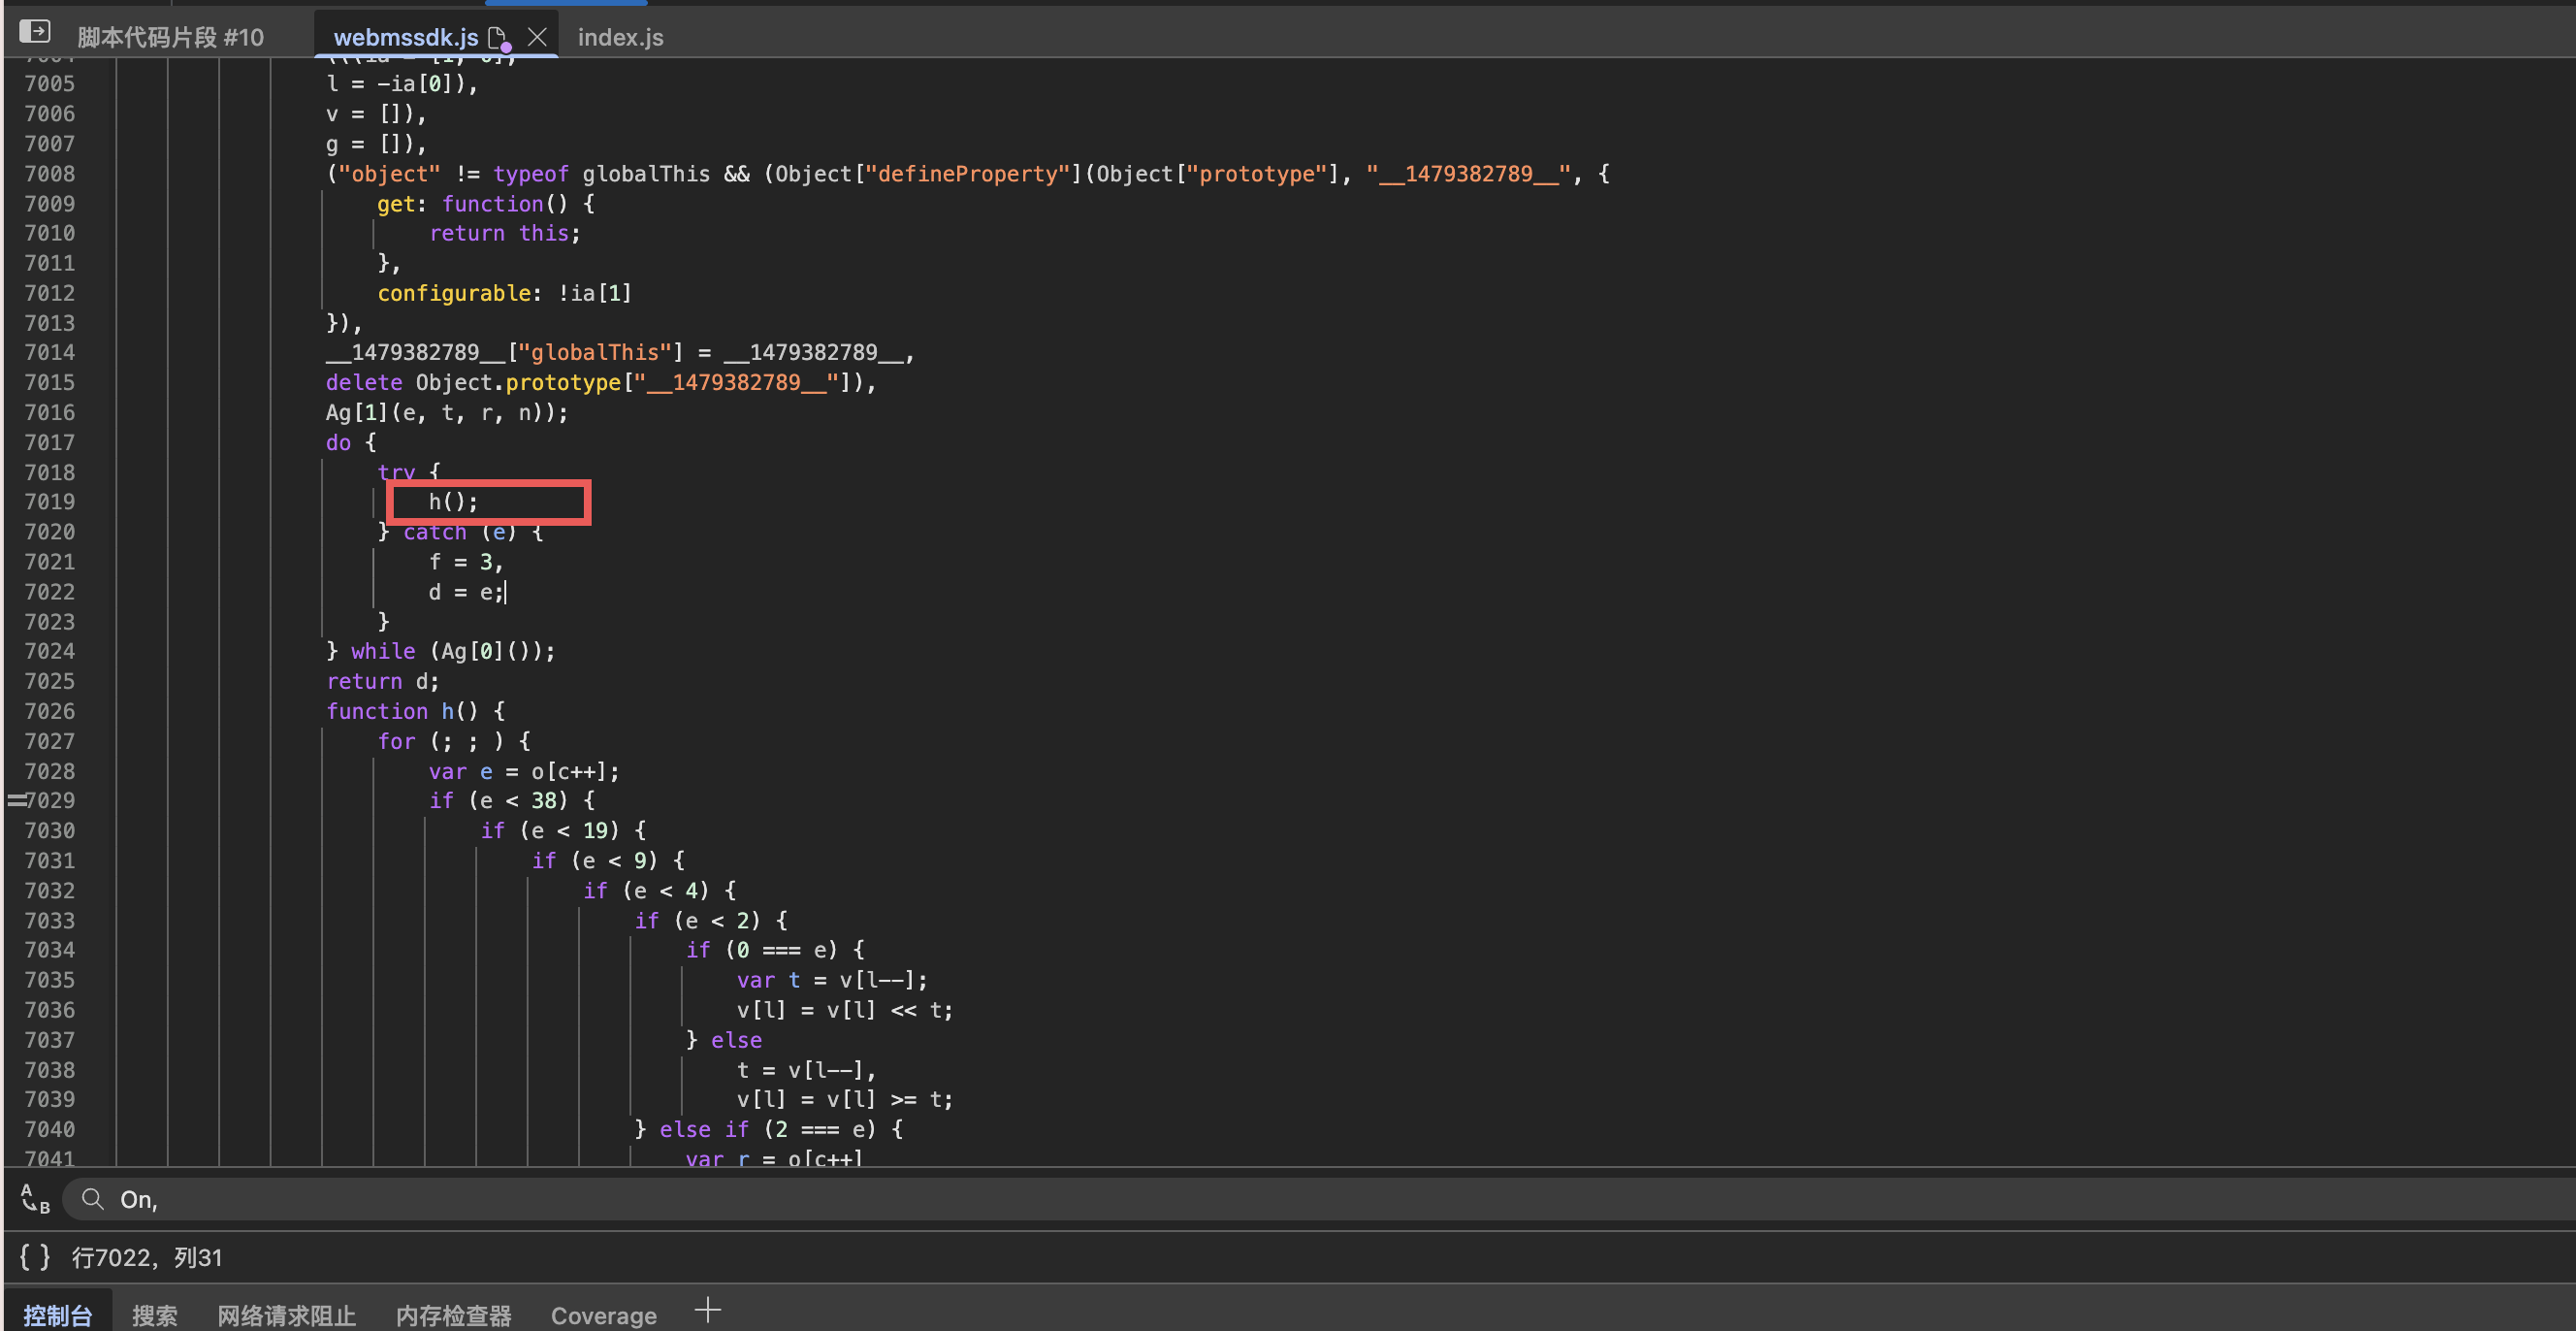
Task: Click the file icon on webmssdk.js tab
Action: tap(498, 38)
